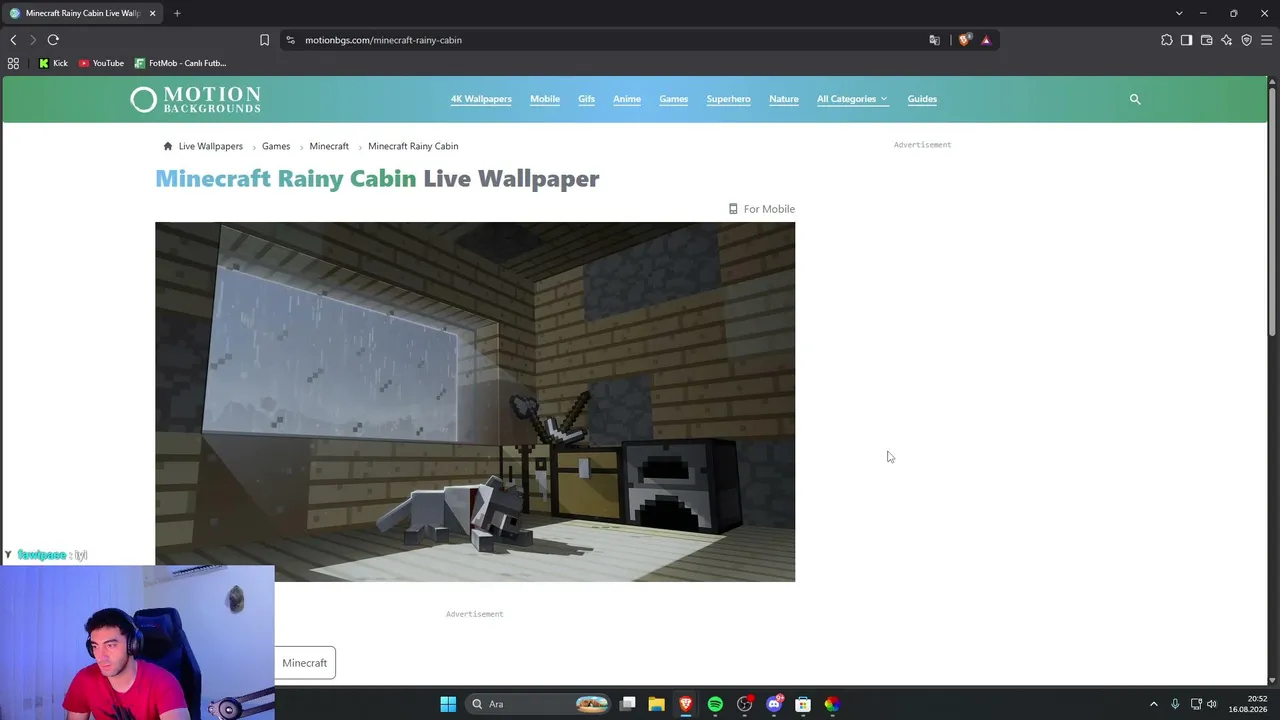
Task: Click the address bar URL field
Action: (x=600, y=40)
